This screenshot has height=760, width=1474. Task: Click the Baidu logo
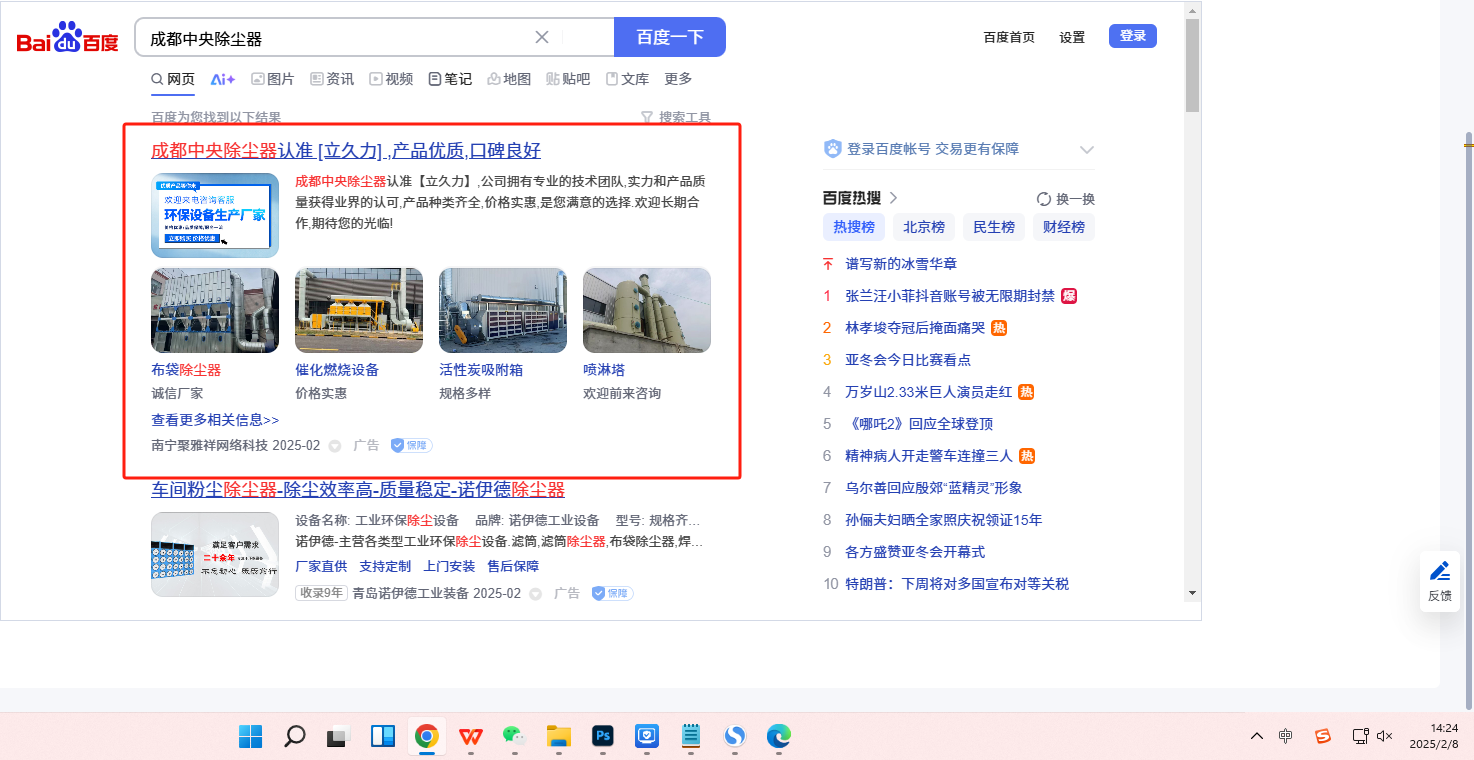[x=67, y=38]
